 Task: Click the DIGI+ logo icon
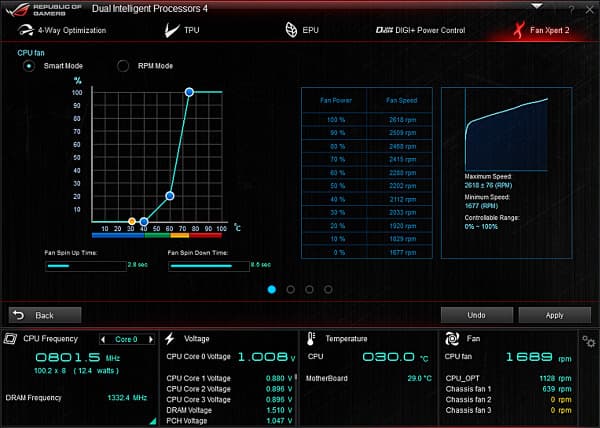pyautogui.click(x=384, y=30)
